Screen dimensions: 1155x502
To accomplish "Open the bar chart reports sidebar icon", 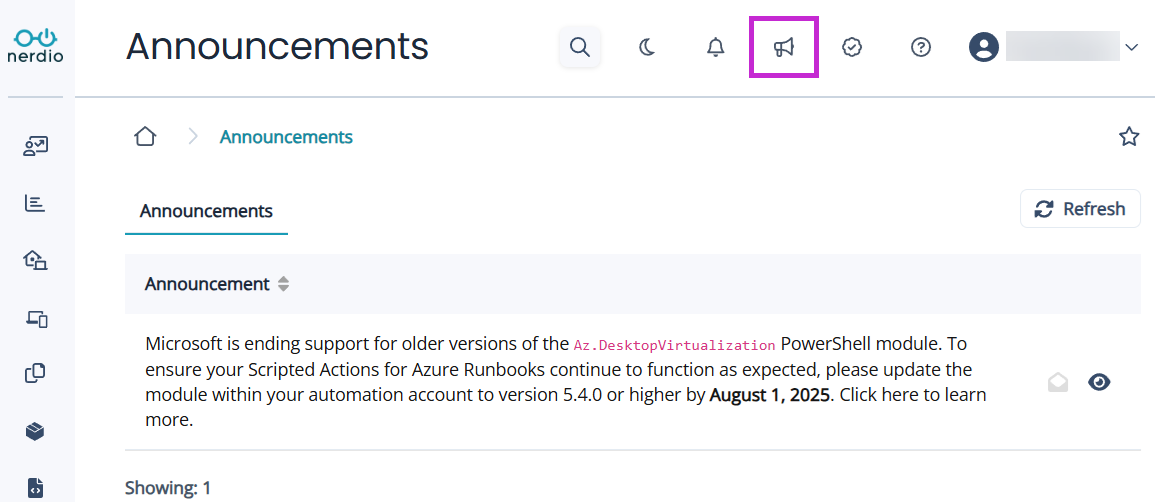I will (x=36, y=204).
